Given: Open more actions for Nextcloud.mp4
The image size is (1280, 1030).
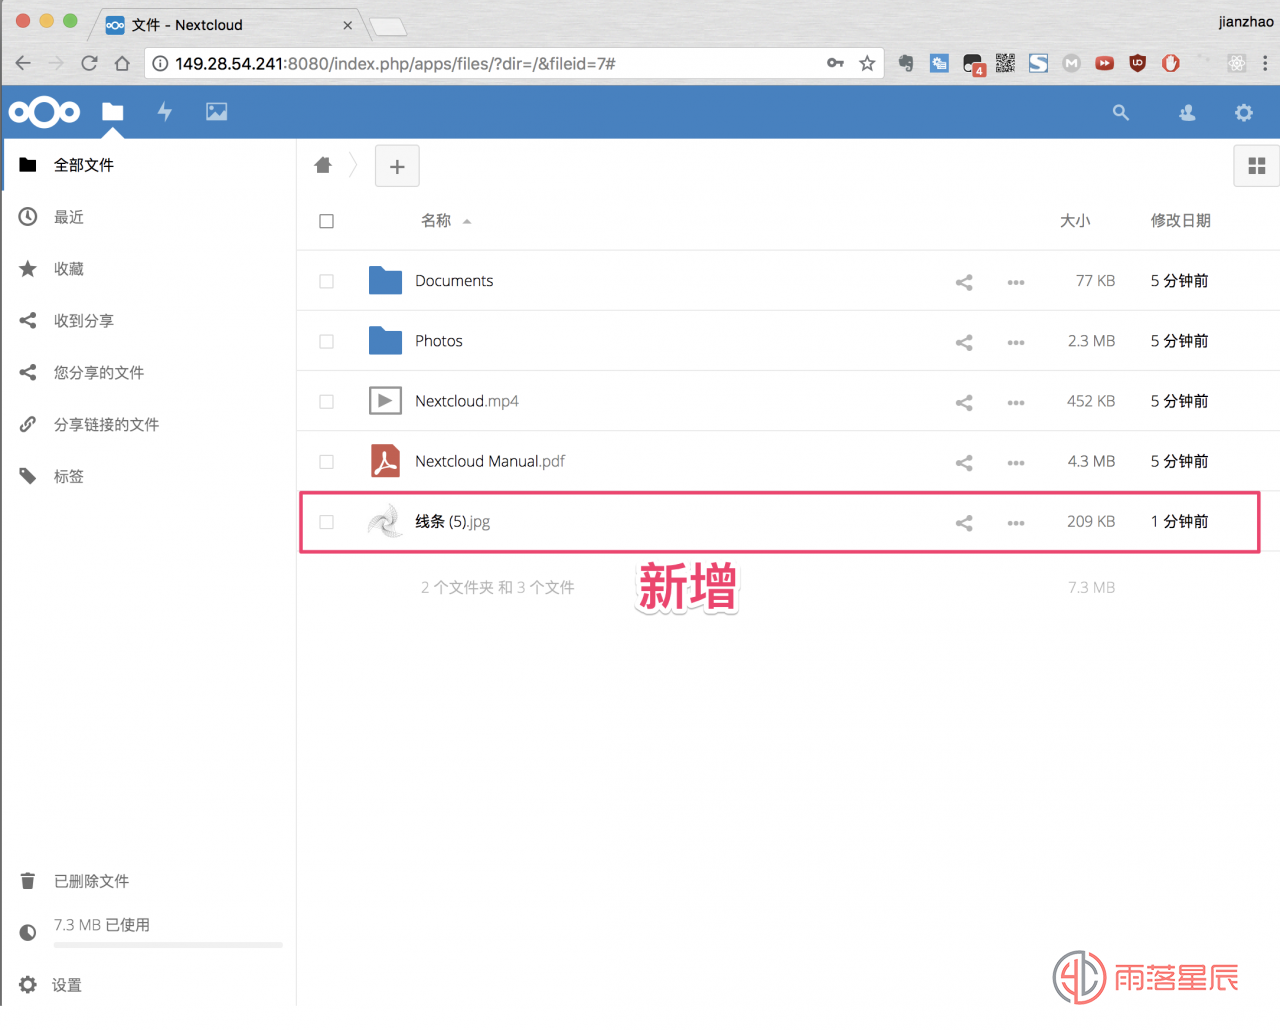Looking at the screenshot, I should [x=1016, y=402].
